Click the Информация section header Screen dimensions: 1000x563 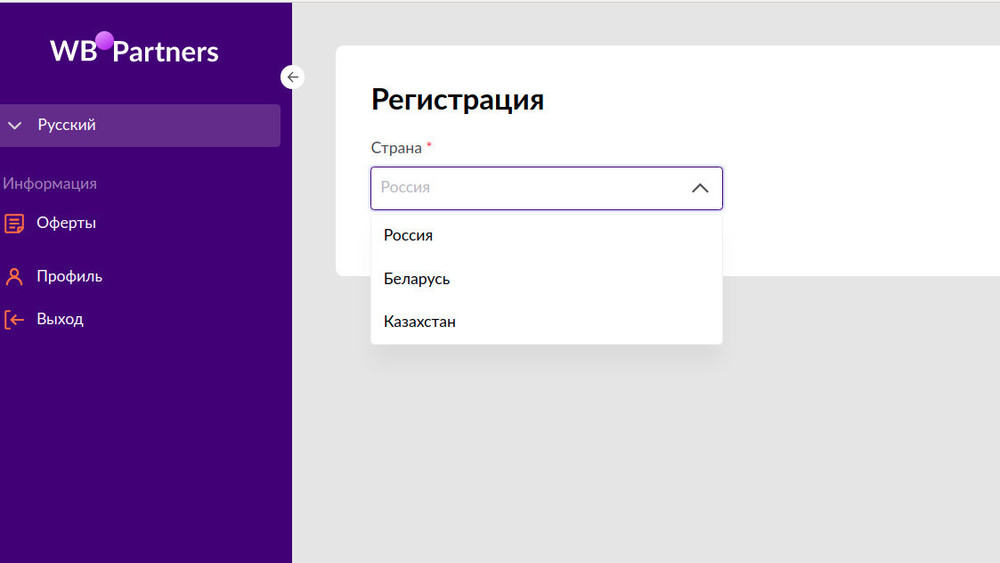50,184
